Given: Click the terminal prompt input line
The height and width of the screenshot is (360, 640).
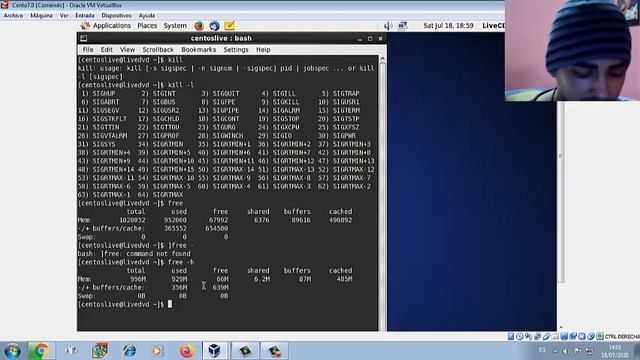Looking at the screenshot, I should pyautogui.click(x=227, y=304).
